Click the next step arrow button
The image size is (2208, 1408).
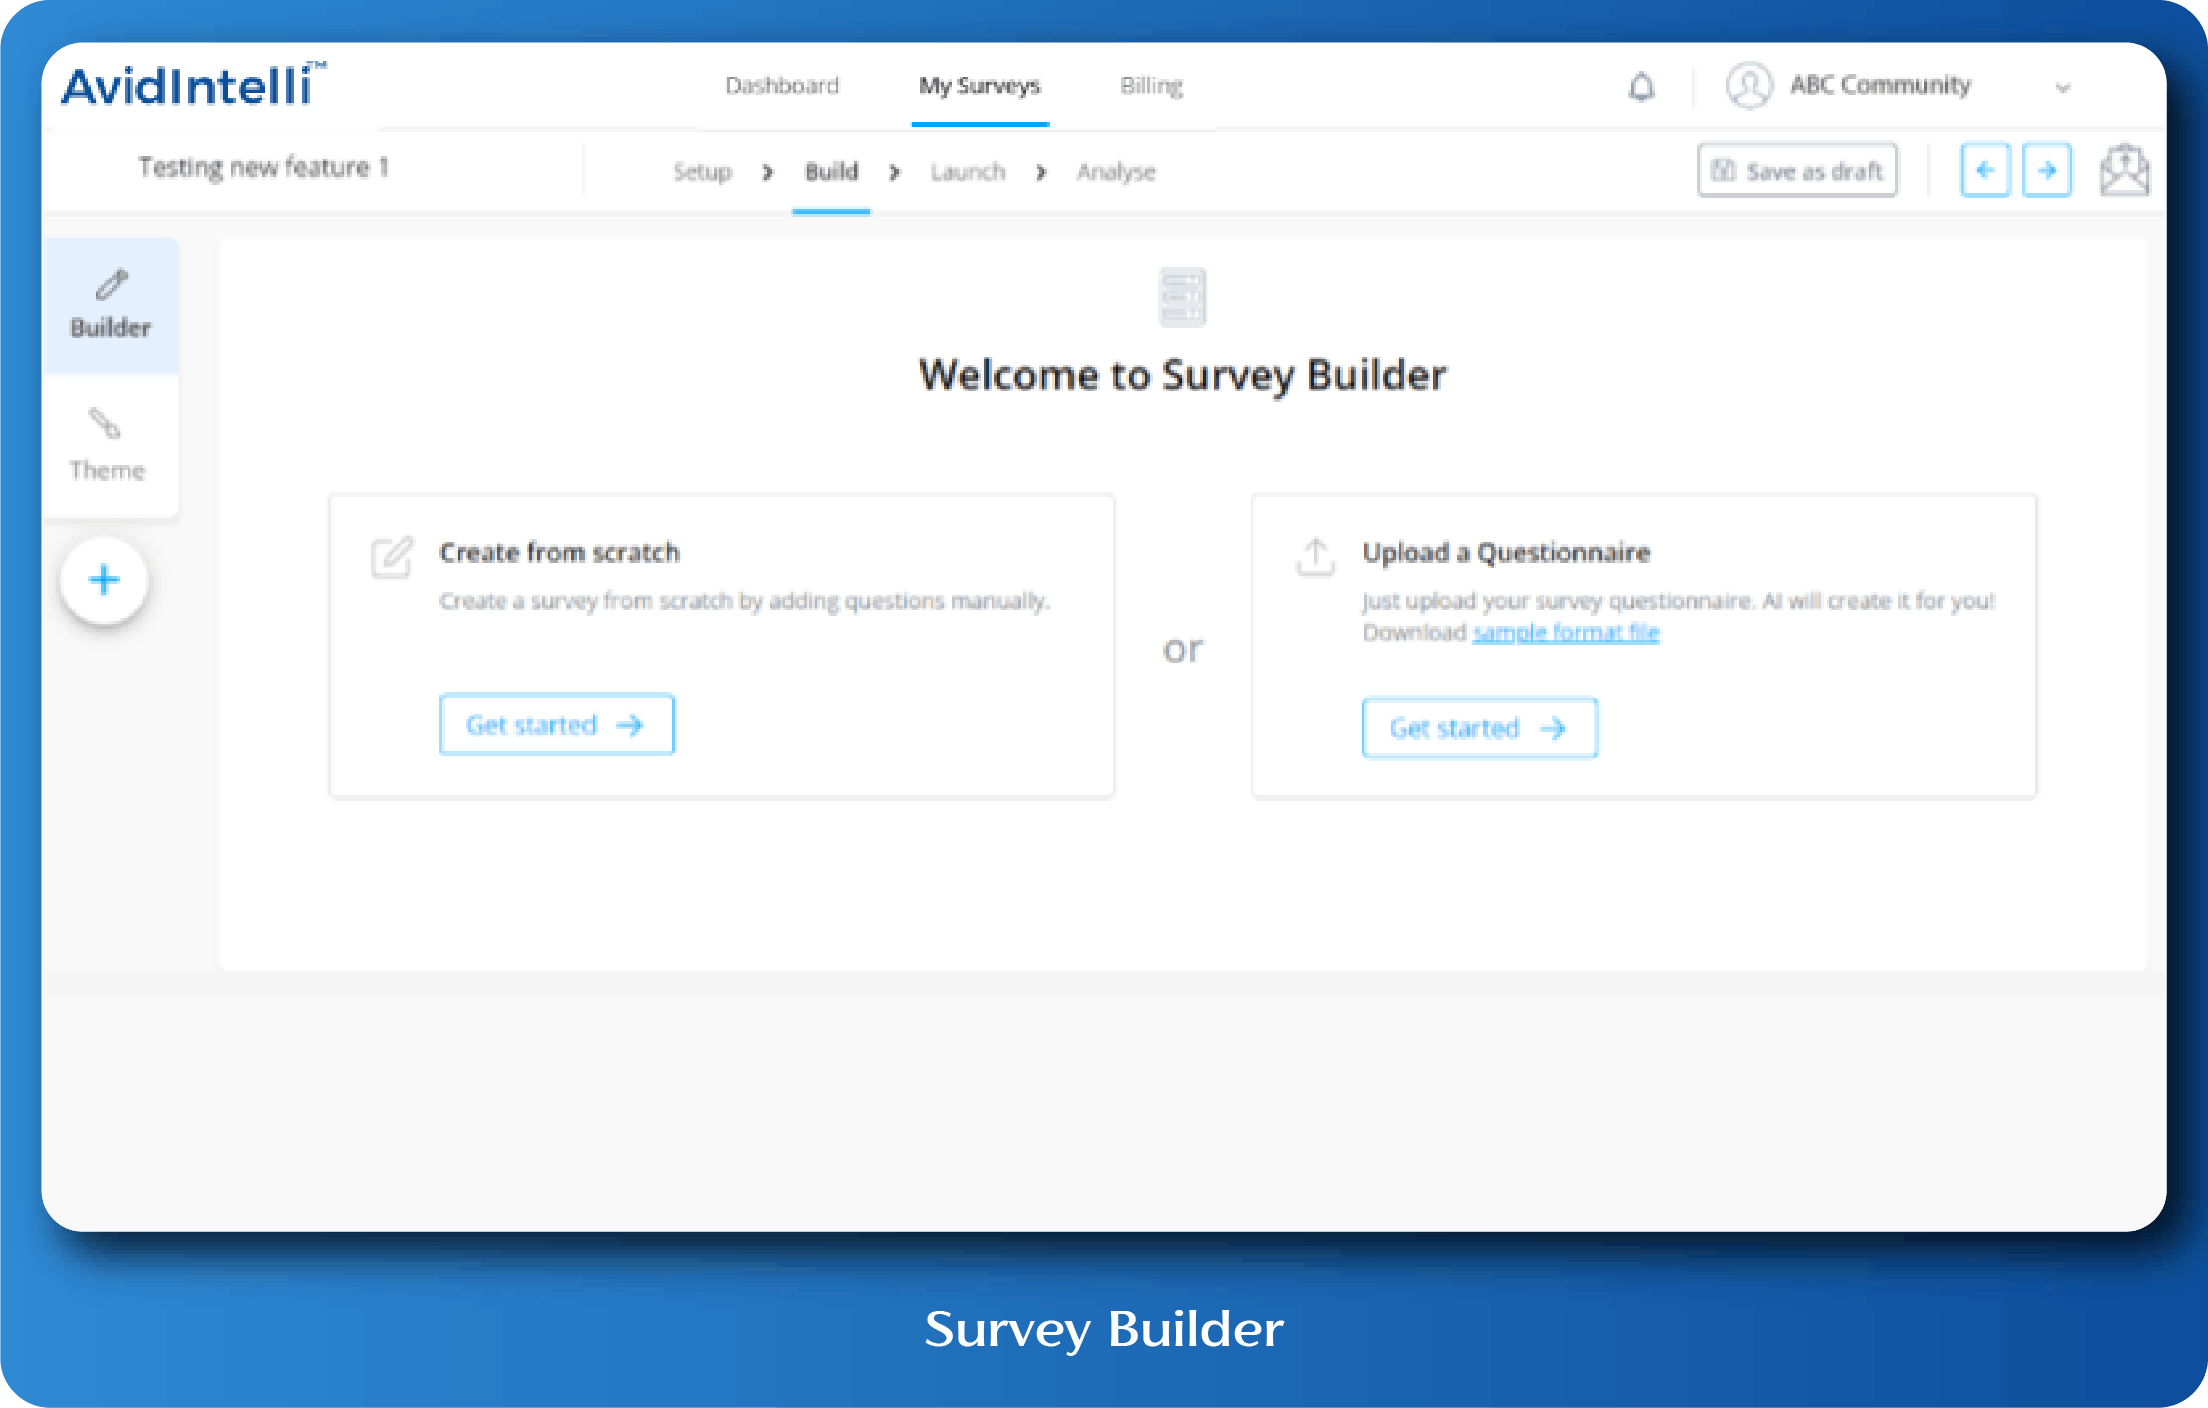pyautogui.click(x=2047, y=170)
